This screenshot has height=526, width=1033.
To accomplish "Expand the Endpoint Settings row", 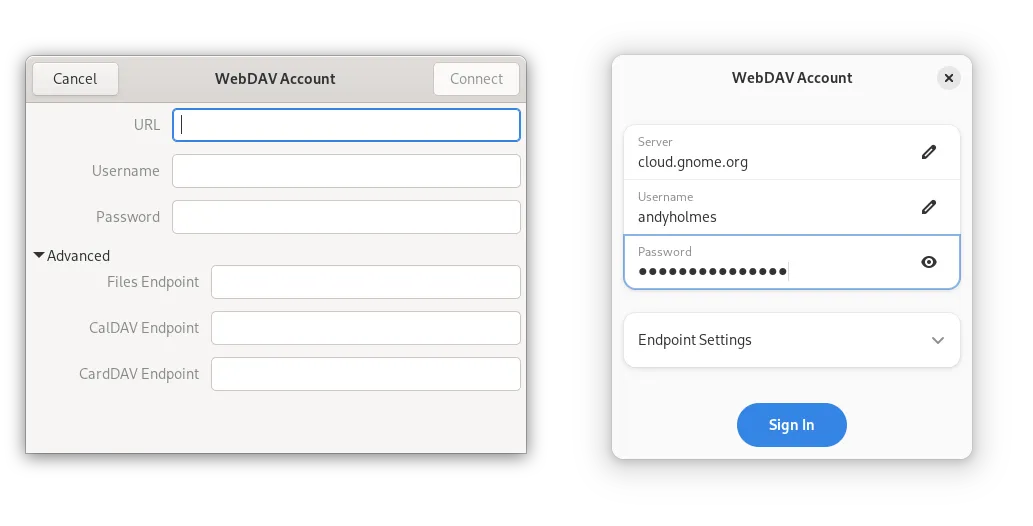I will tap(790, 340).
